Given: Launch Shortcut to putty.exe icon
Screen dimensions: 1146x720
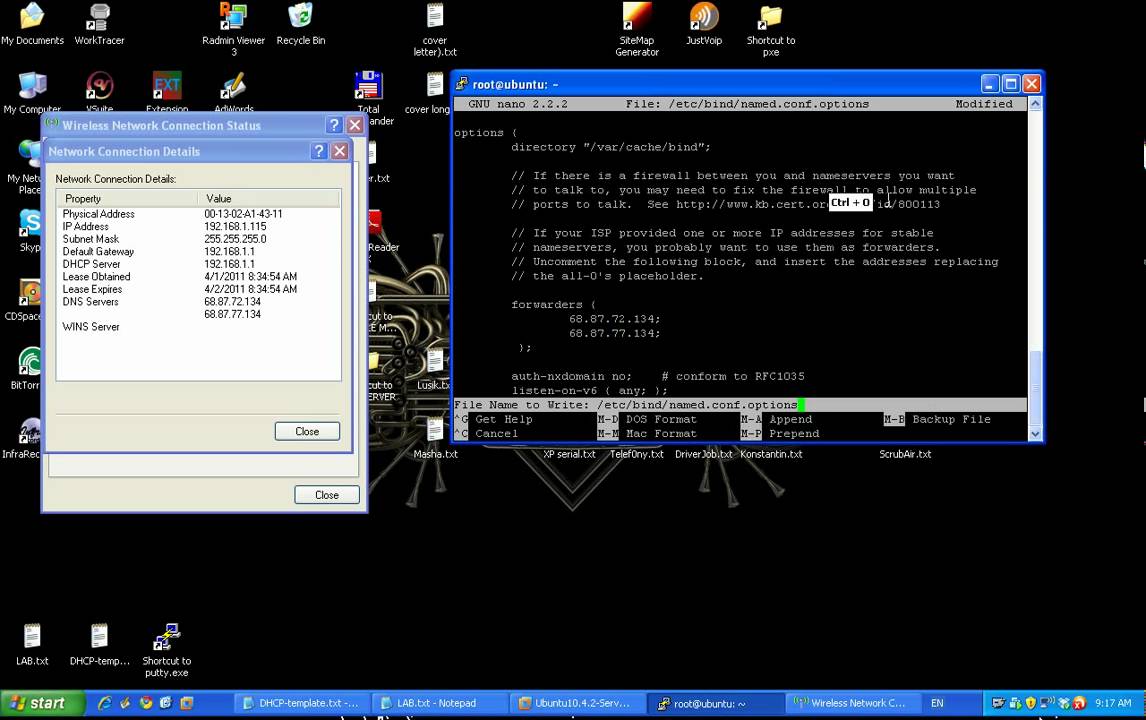Looking at the screenshot, I should (x=167, y=649).
